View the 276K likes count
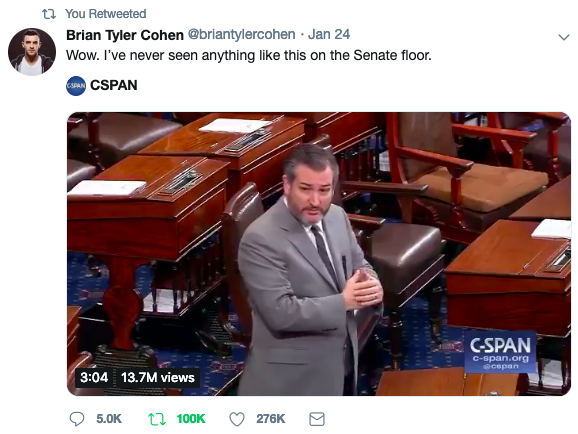The image size is (578, 434). [x=271, y=419]
